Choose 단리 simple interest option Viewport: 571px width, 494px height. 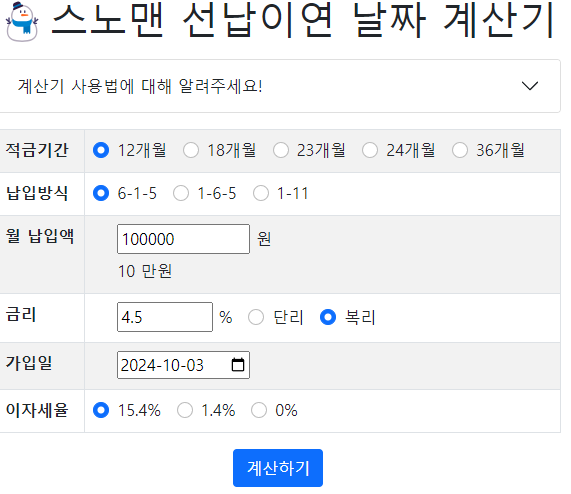click(x=256, y=317)
